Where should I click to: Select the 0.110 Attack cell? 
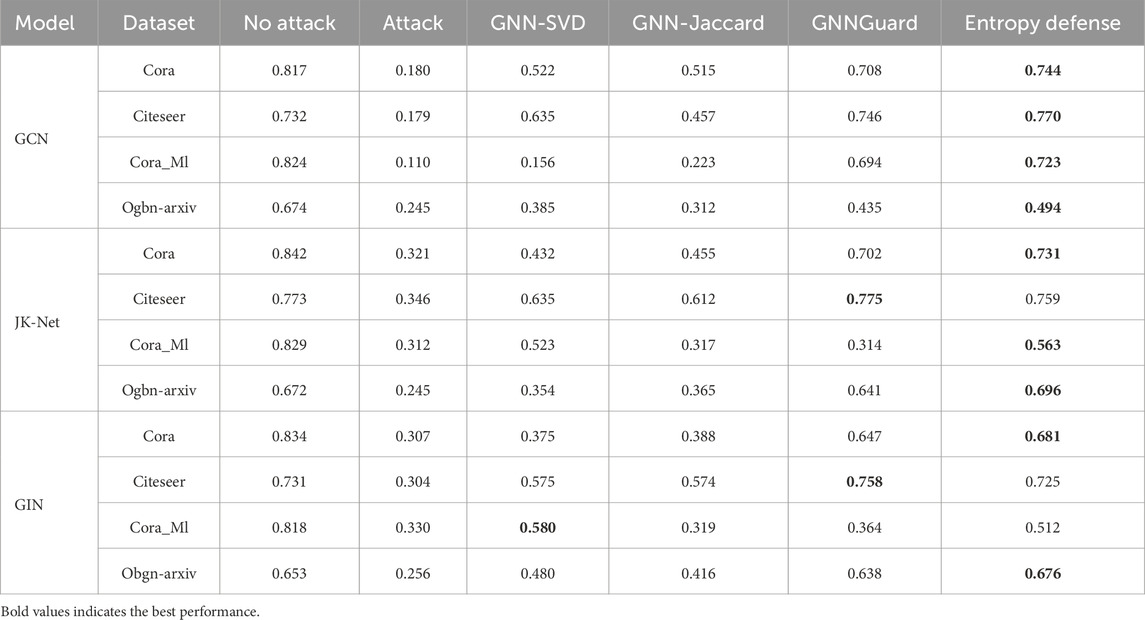click(412, 162)
